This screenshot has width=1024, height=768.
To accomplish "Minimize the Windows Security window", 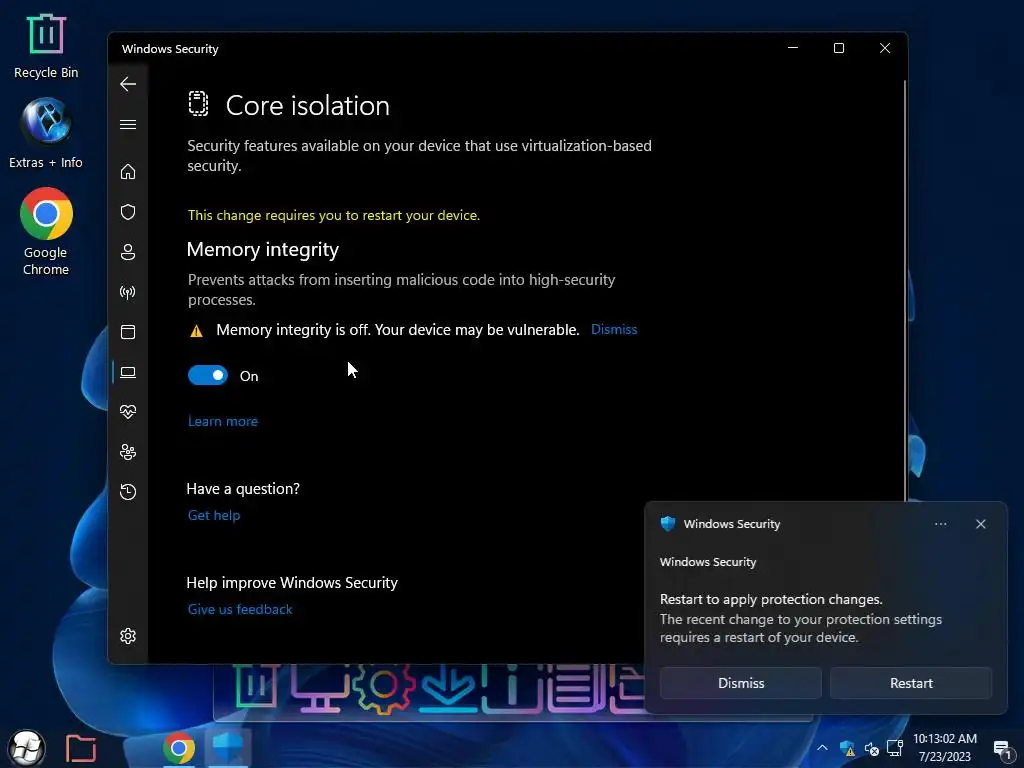I will coord(793,48).
